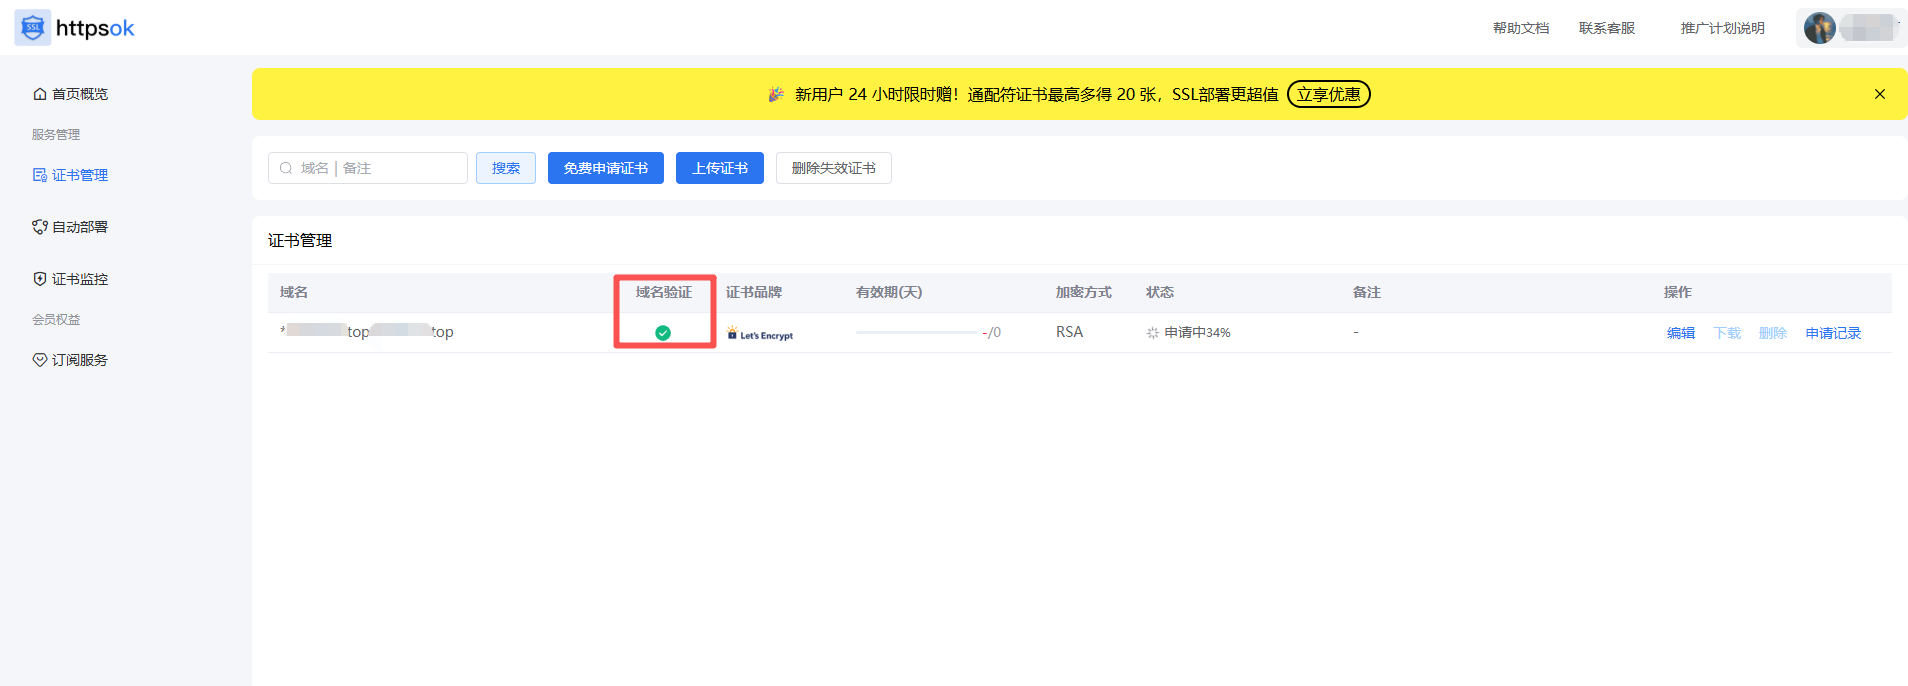Click the 立享优惠 banner link
The image size is (1908, 686).
click(x=1328, y=94)
